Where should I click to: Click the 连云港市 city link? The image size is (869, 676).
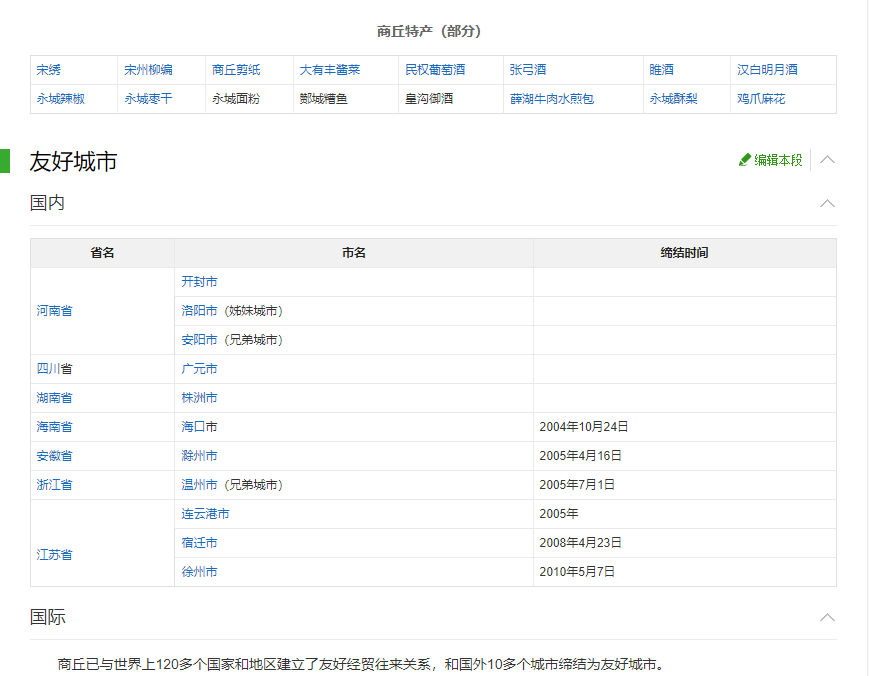(x=205, y=514)
